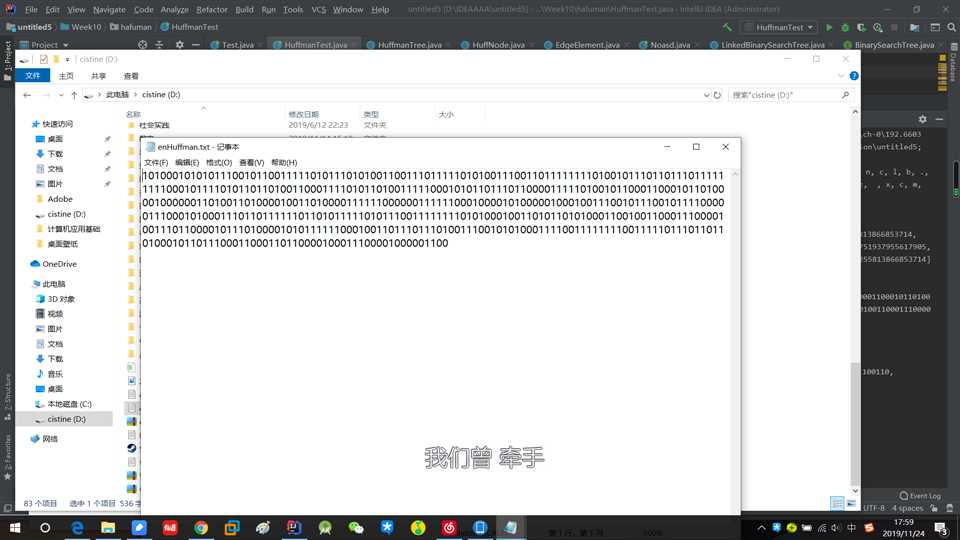960x540 pixels.
Task: Click Explorer vertical scrollbar thumb
Action: click(855, 422)
